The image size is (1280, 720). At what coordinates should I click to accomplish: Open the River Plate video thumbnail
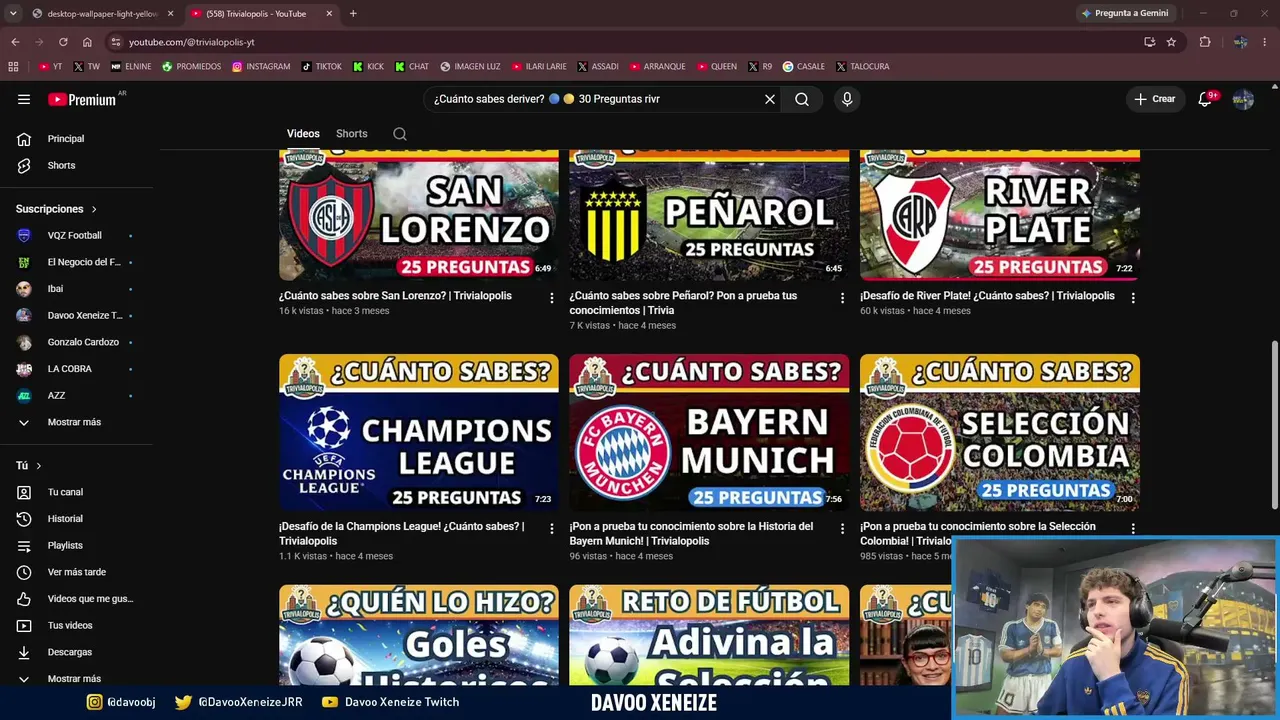click(1000, 216)
